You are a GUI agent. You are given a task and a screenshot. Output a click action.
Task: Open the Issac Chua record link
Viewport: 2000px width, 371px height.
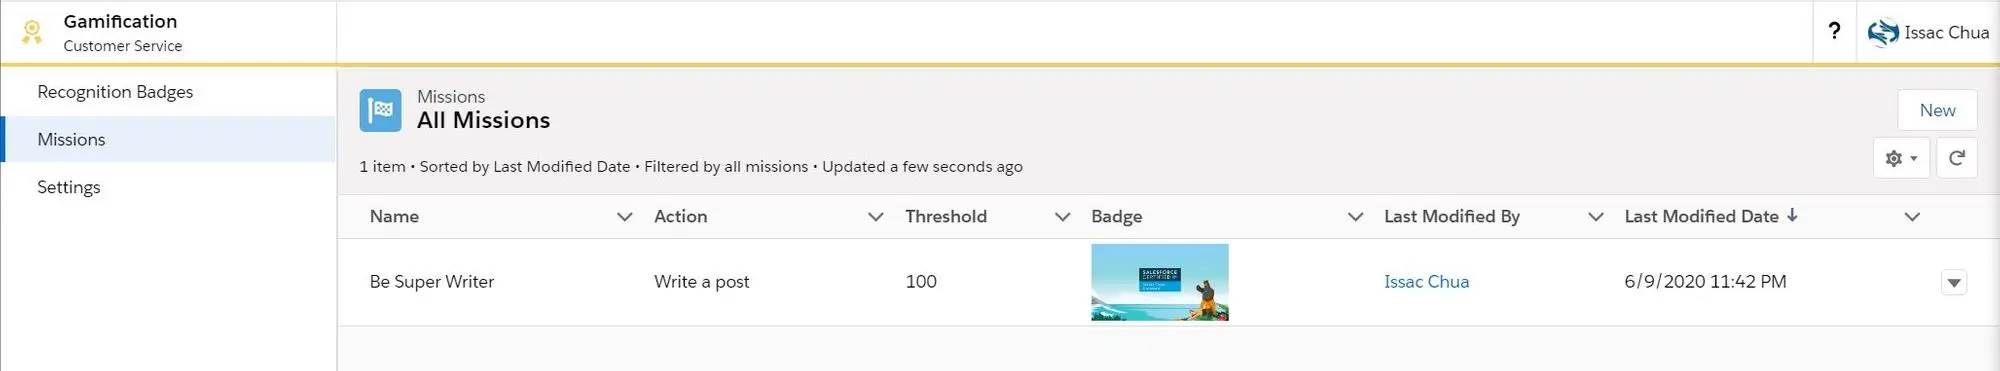coord(1426,282)
